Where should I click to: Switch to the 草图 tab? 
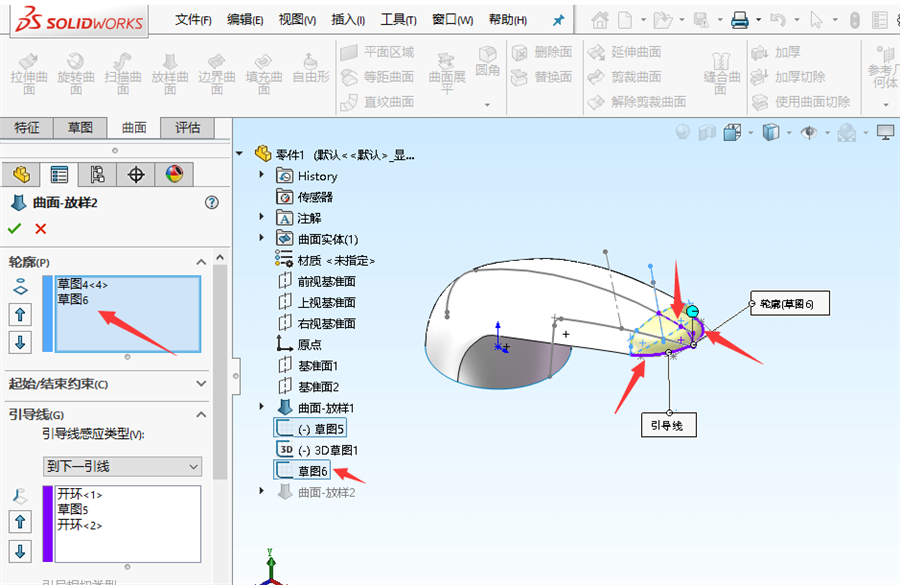80,127
